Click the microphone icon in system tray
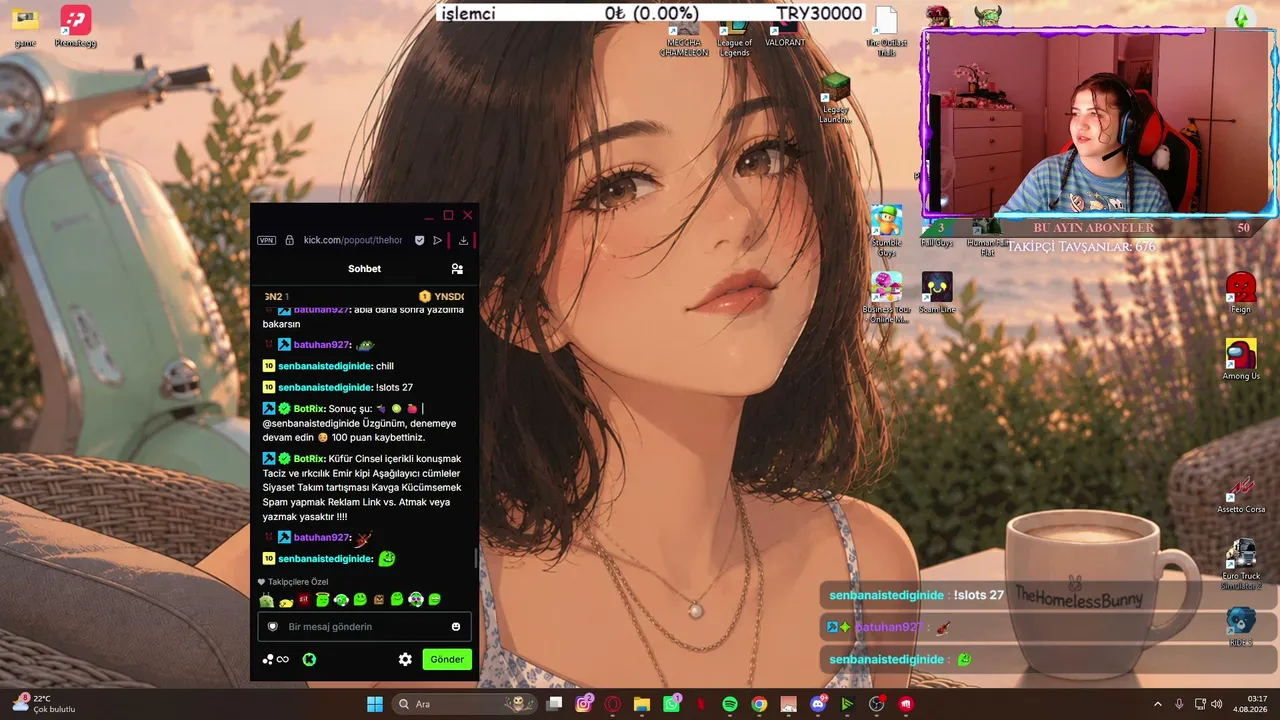The width and height of the screenshot is (1280, 720). 1179,704
